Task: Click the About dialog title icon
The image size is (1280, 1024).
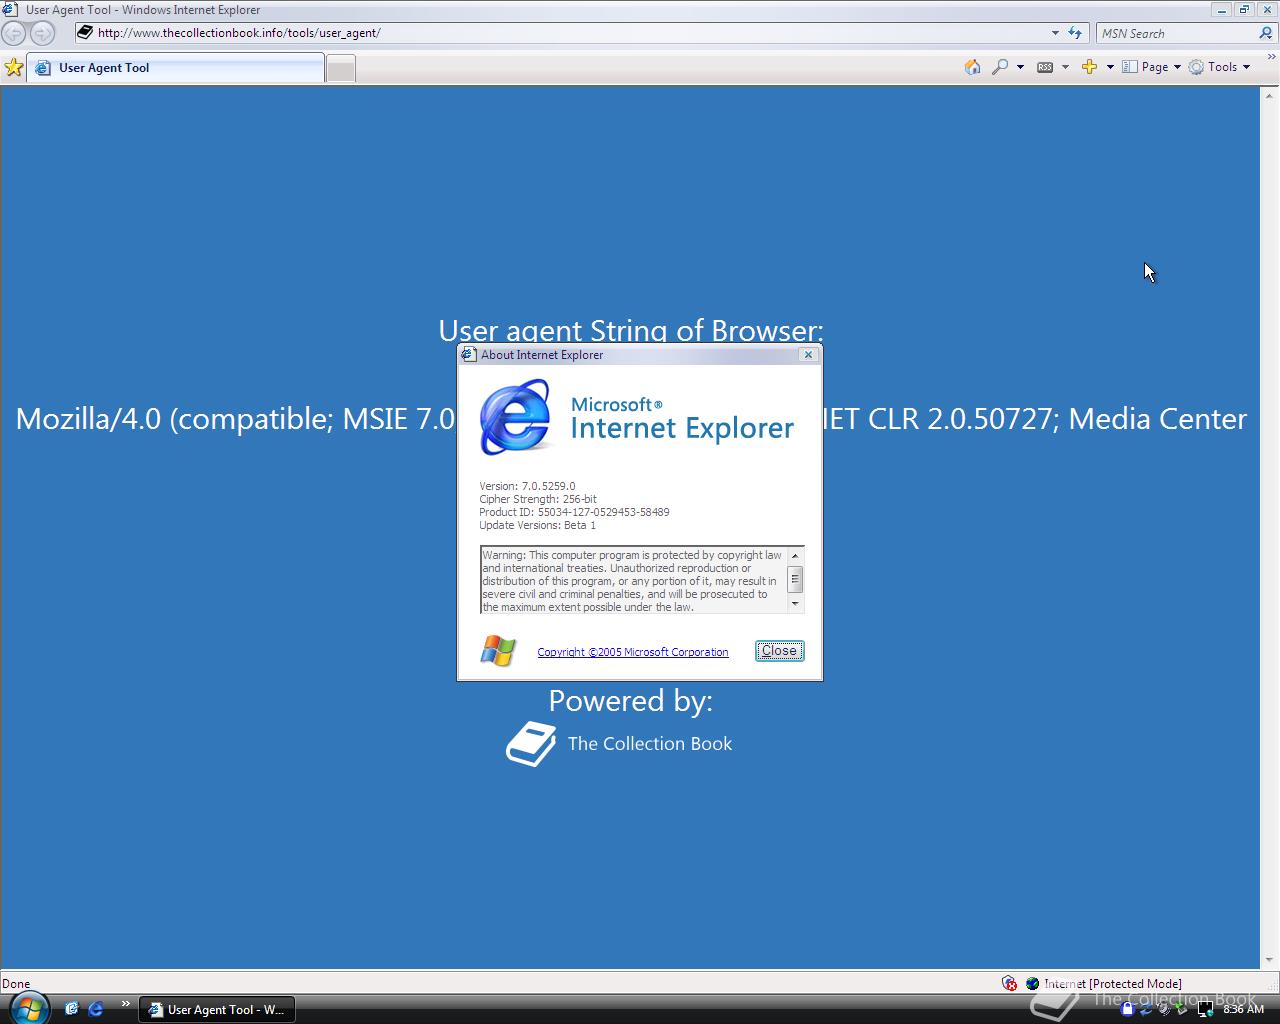Action: point(468,354)
